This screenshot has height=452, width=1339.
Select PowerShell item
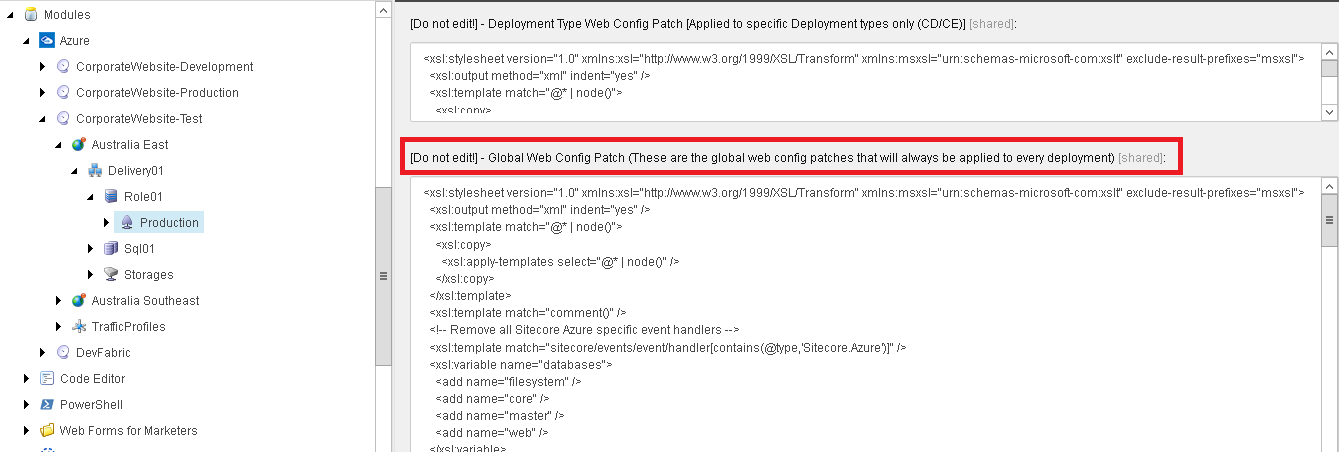tap(91, 405)
